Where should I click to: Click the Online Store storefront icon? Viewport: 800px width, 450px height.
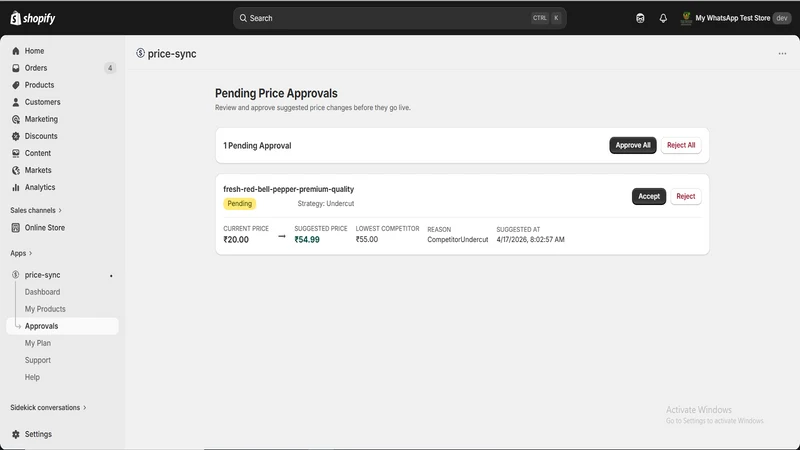16,228
